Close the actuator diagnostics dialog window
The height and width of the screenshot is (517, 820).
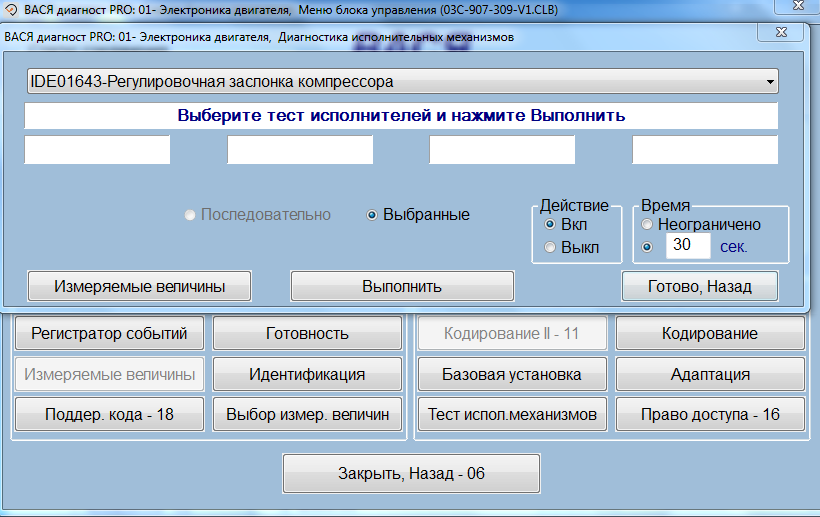pyautogui.click(x=781, y=32)
